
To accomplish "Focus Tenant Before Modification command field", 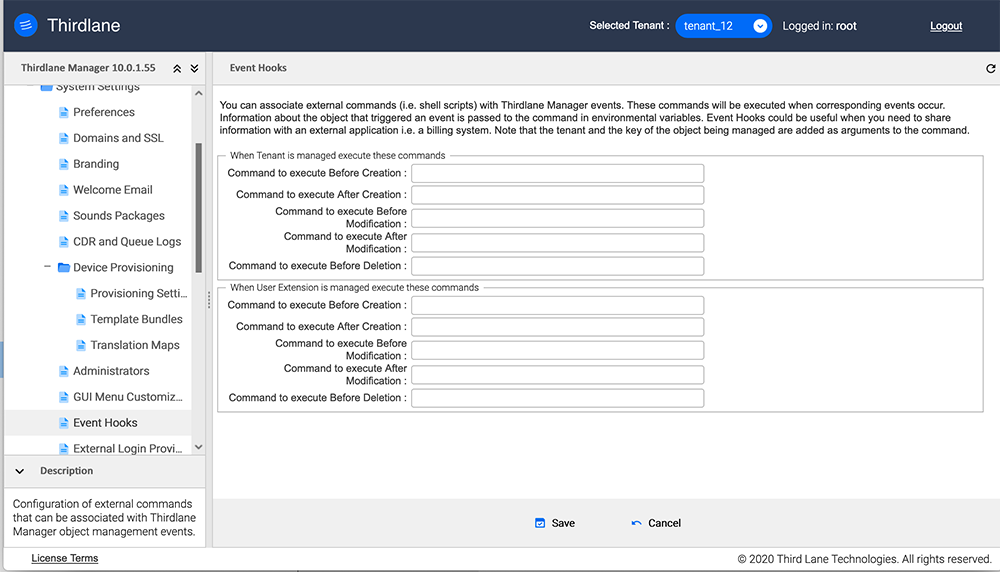I will click(x=557, y=218).
